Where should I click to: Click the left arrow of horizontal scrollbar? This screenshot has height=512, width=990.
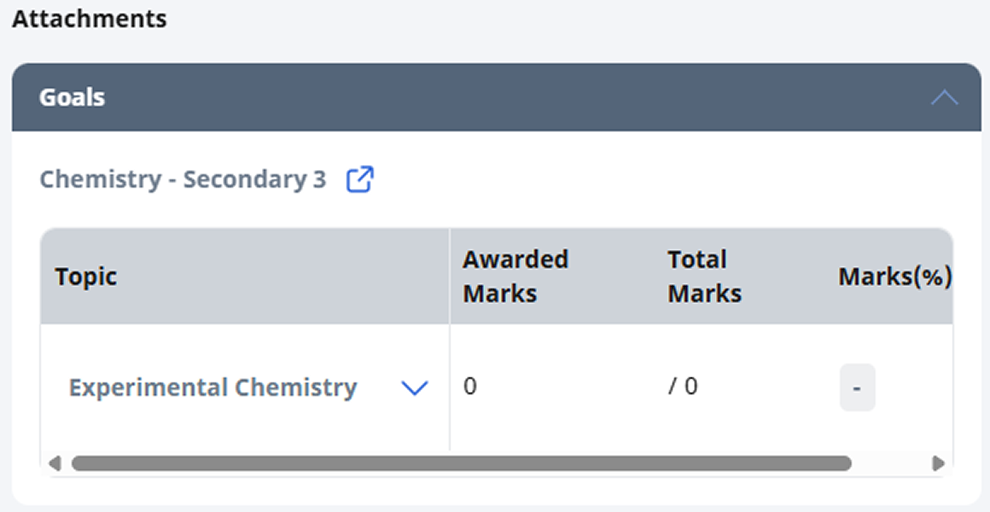click(x=55, y=463)
